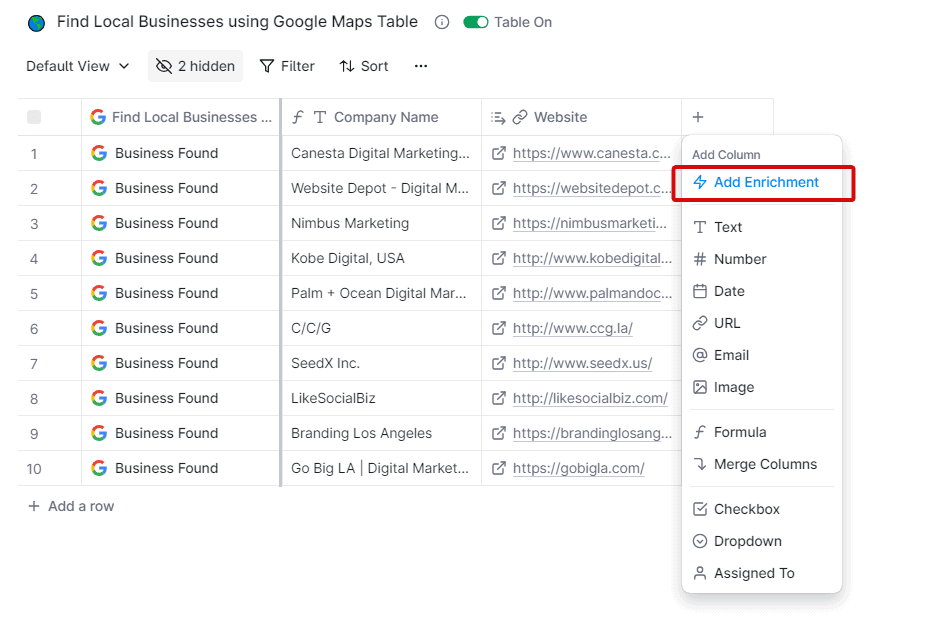Click the Kobe Digital, USA cell
Image resolution: width=939 pixels, height=644 pixels.
point(381,258)
